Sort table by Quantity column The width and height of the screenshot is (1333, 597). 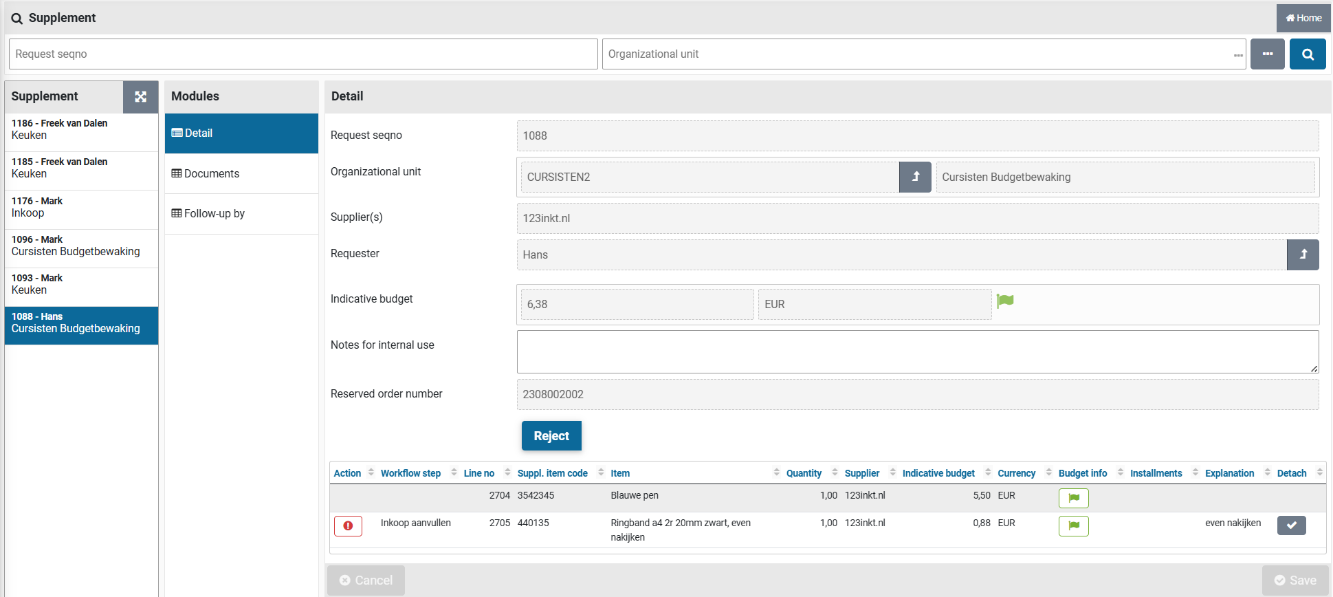tap(803, 473)
